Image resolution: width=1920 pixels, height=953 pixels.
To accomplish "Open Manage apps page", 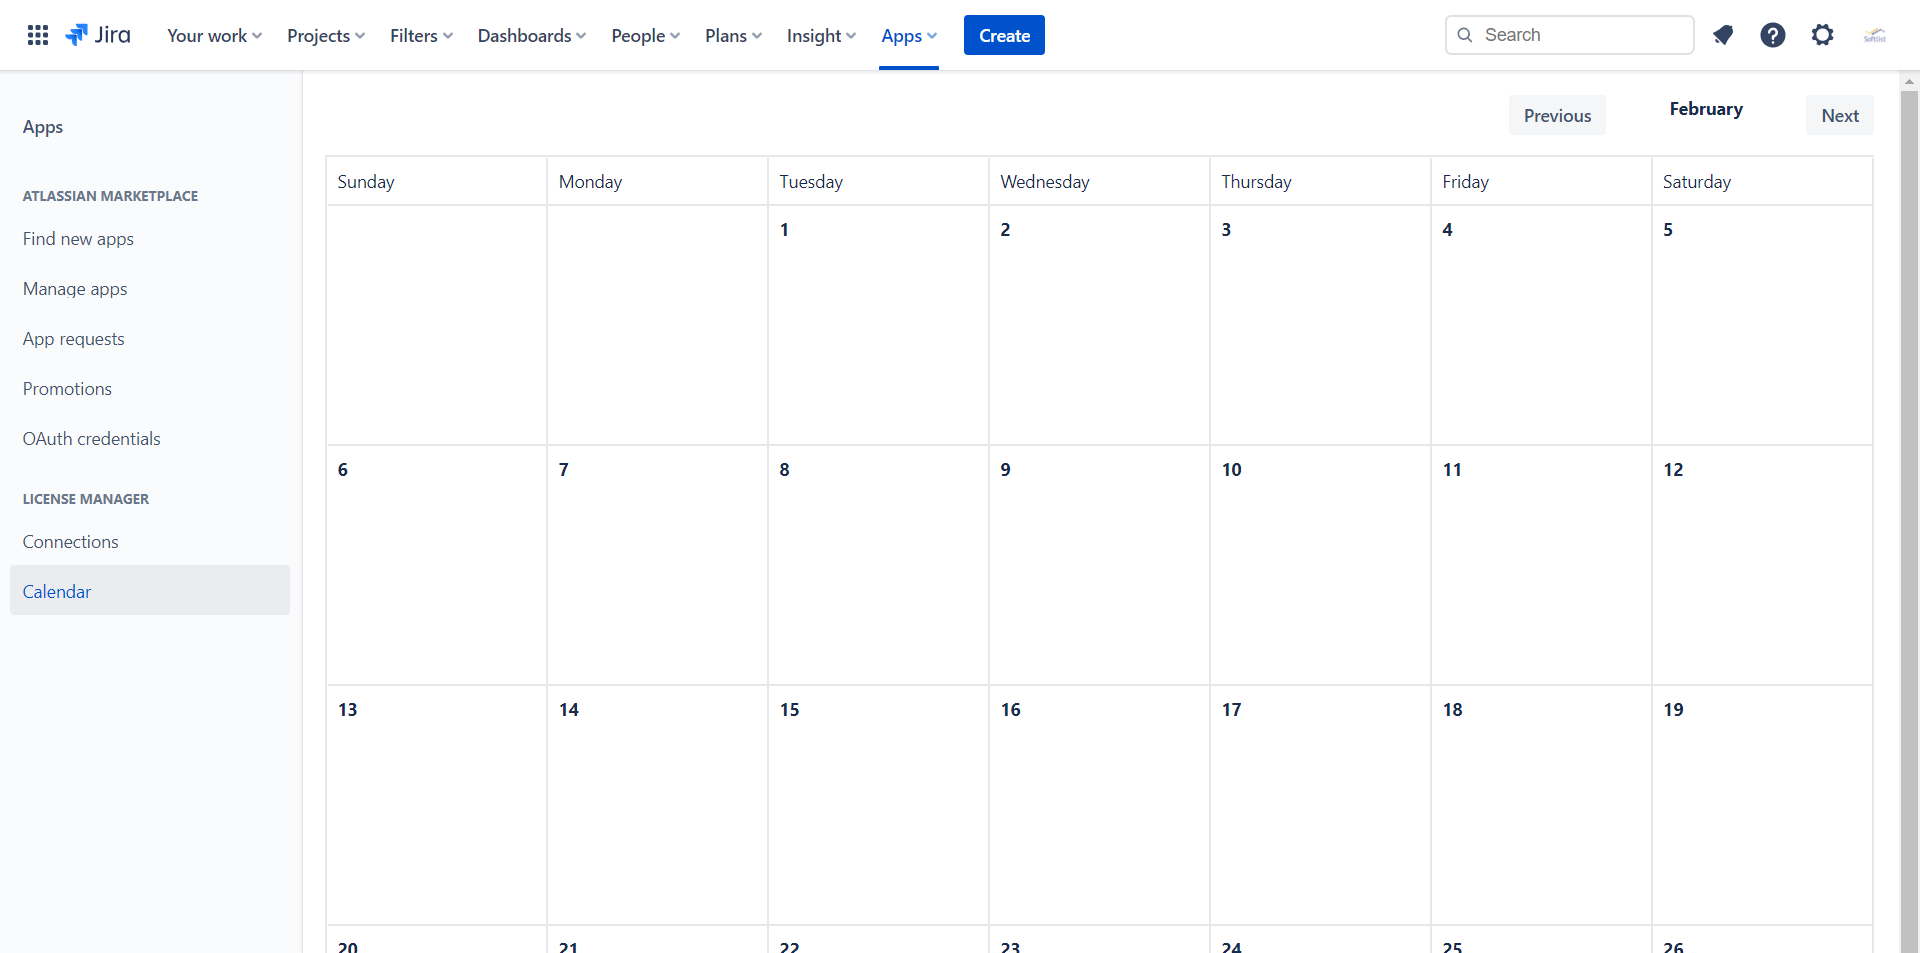I will coord(74,288).
